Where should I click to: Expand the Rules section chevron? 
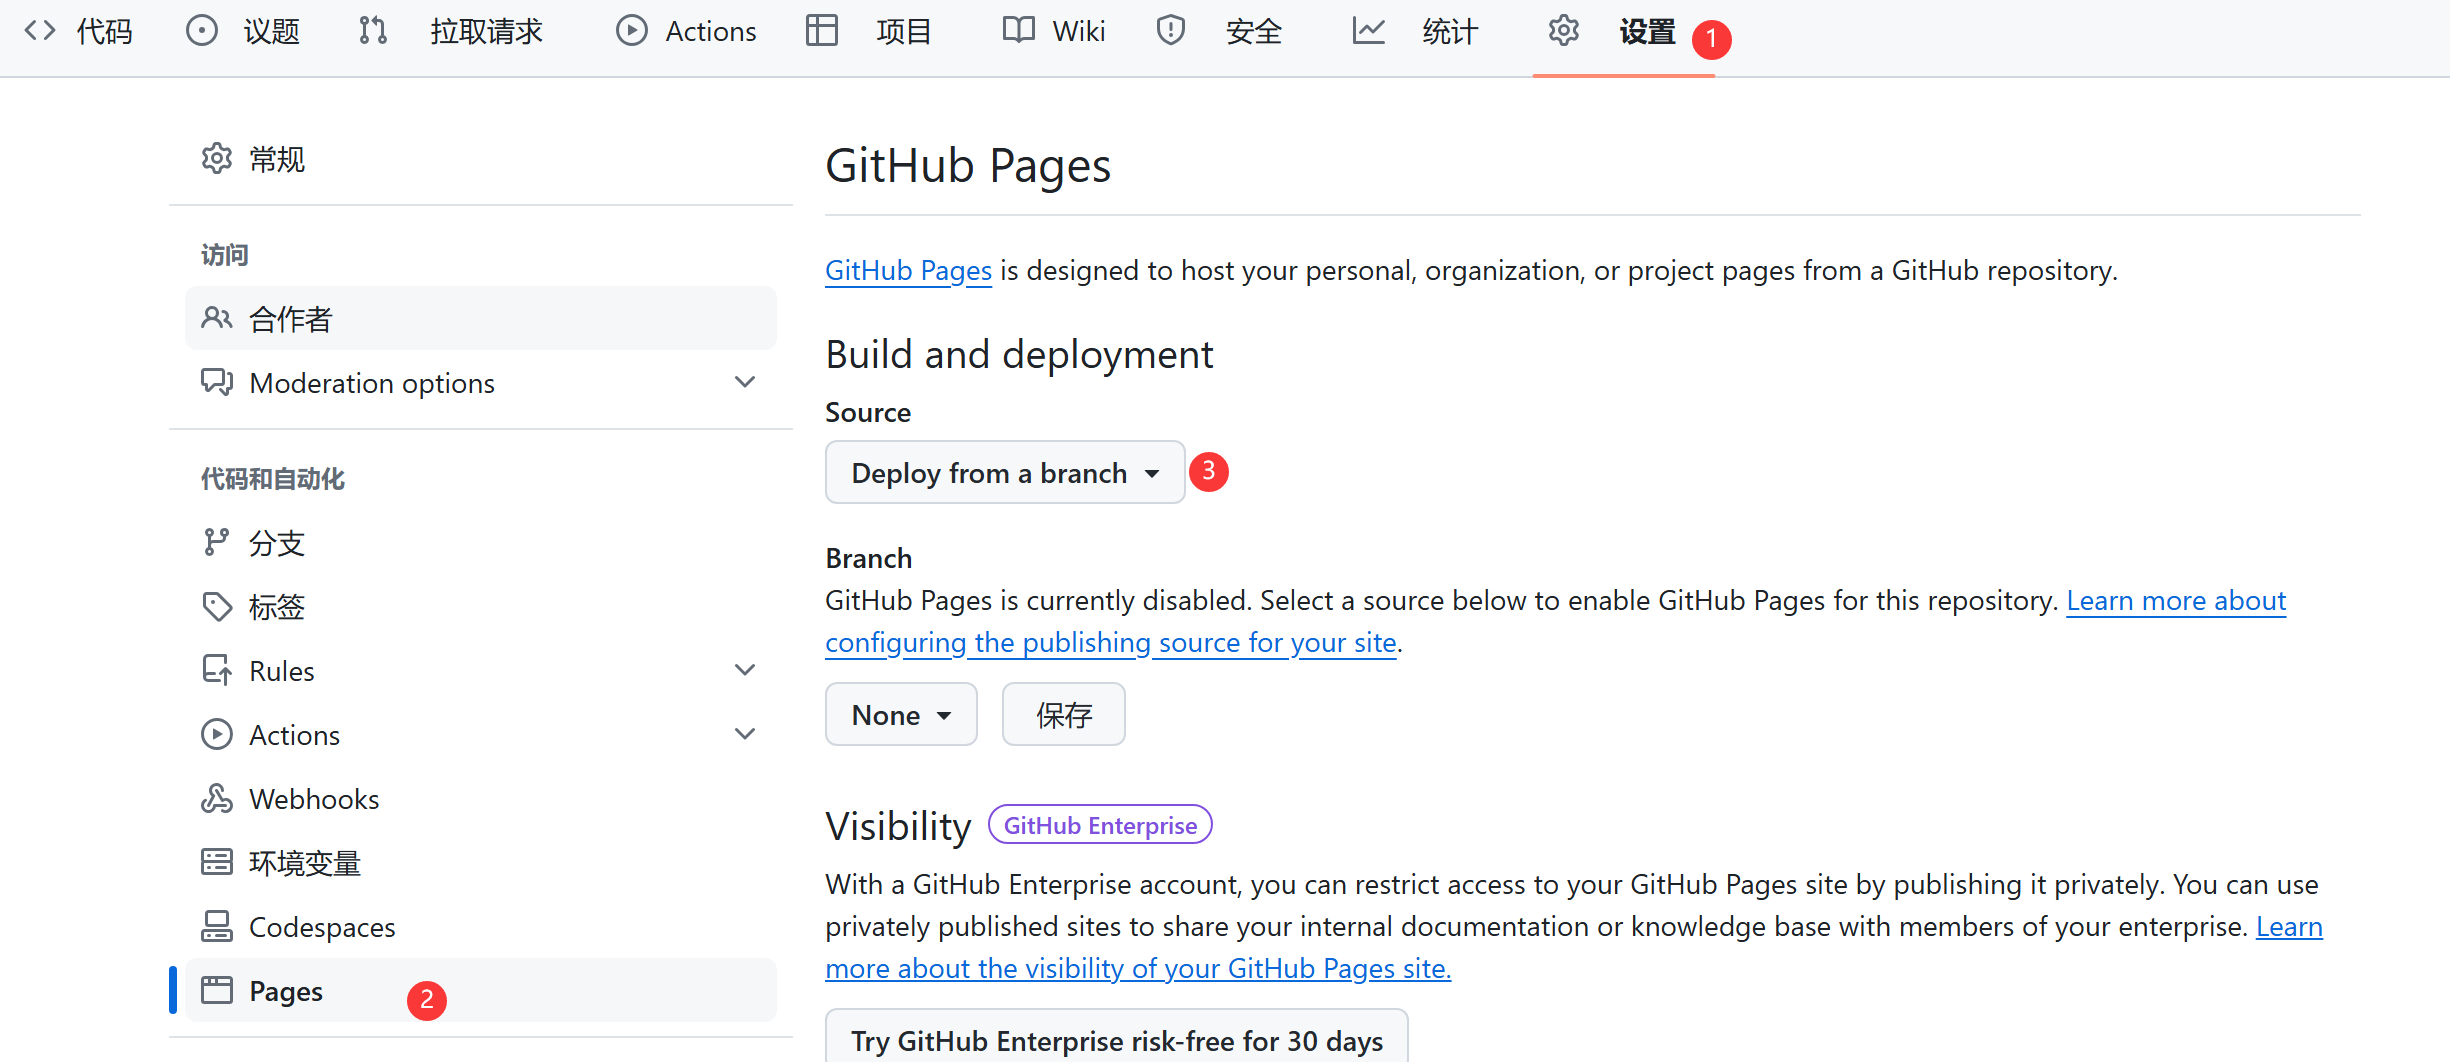point(745,670)
